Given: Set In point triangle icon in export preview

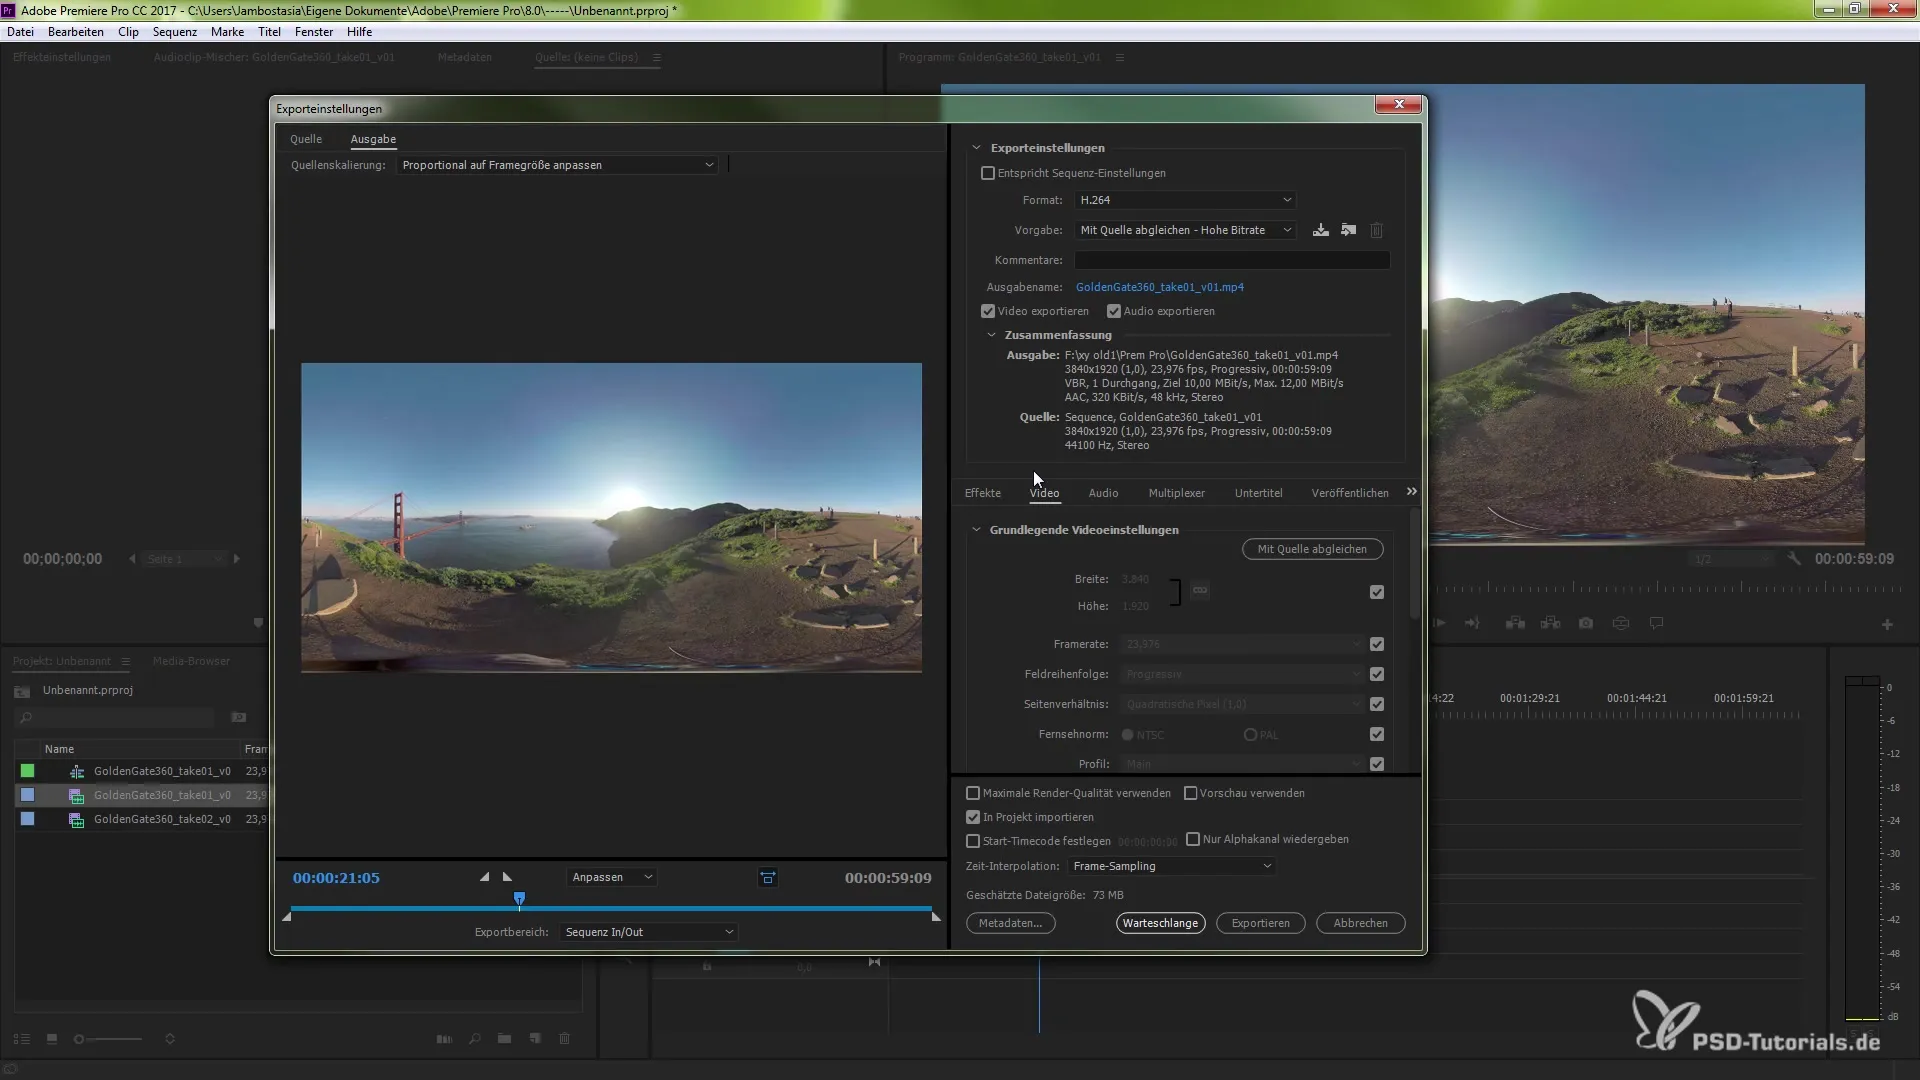Looking at the screenshot, I should [484, 877].
